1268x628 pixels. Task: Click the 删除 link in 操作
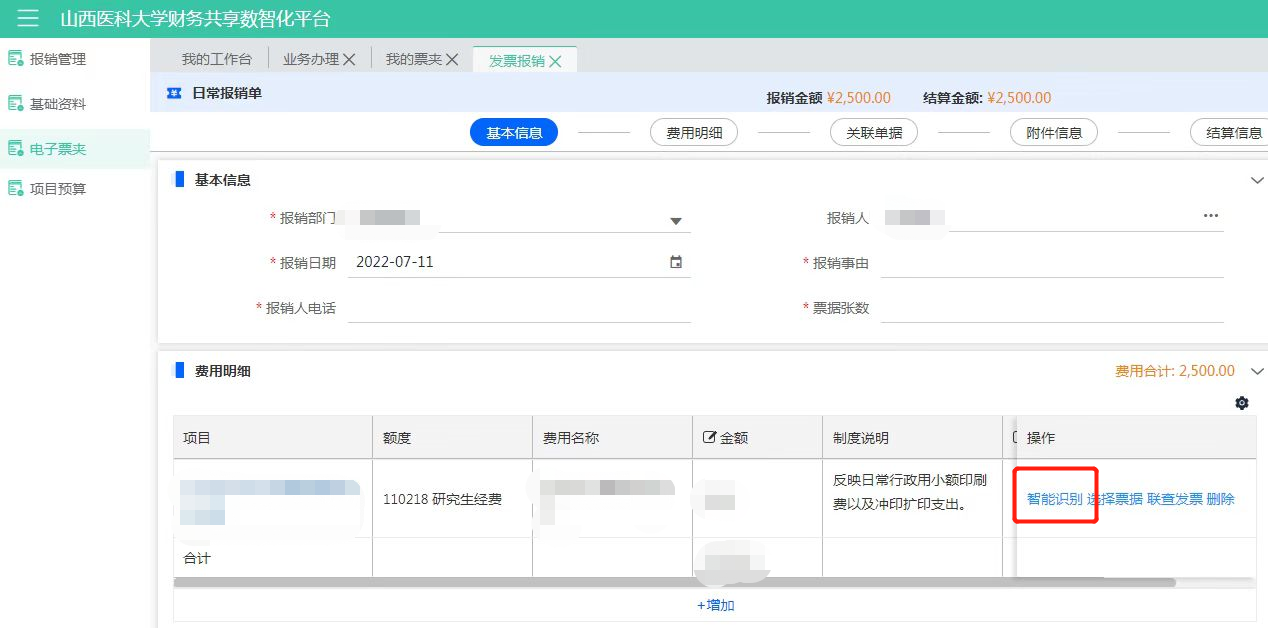coord(1220,499)
